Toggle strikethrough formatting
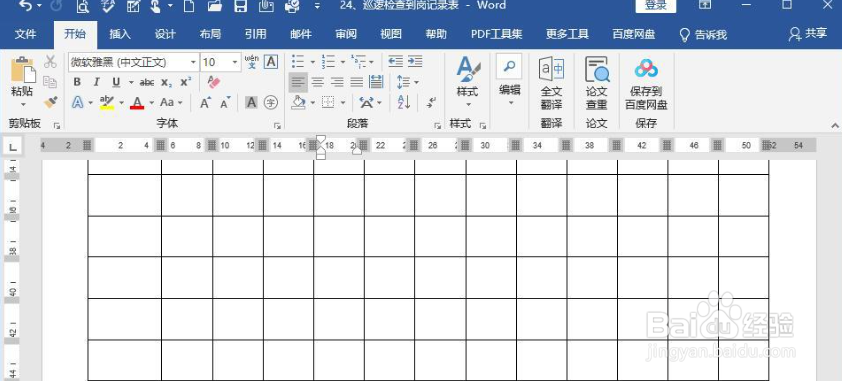This screenshot has height=381, width=842. click(x=147, y=82)
